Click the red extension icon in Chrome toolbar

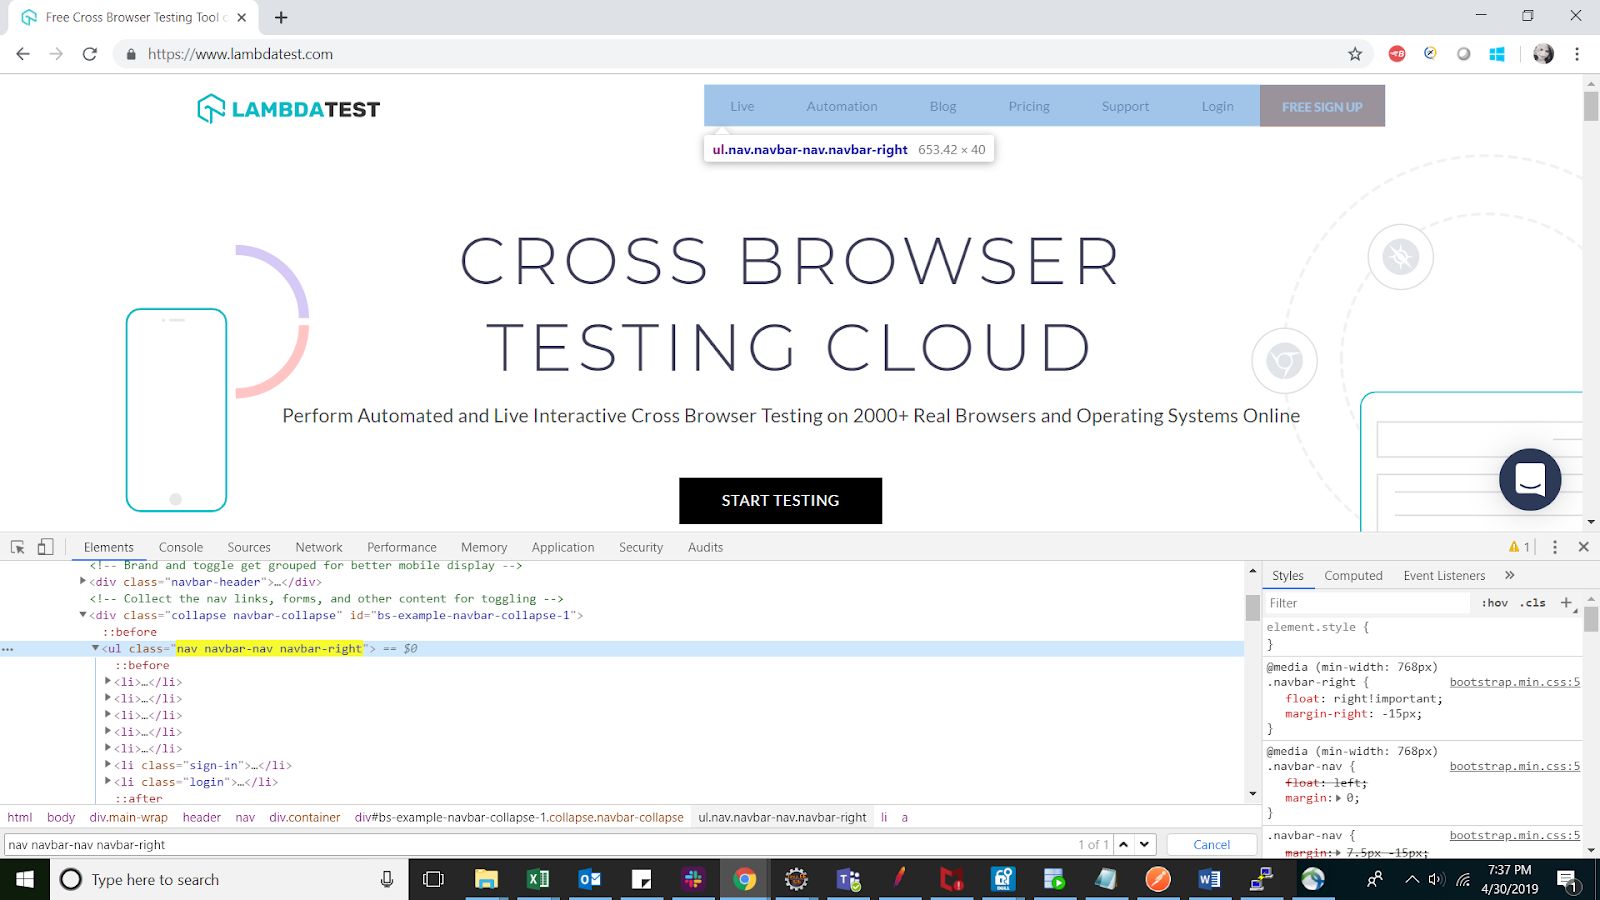tap(1397, 54)
